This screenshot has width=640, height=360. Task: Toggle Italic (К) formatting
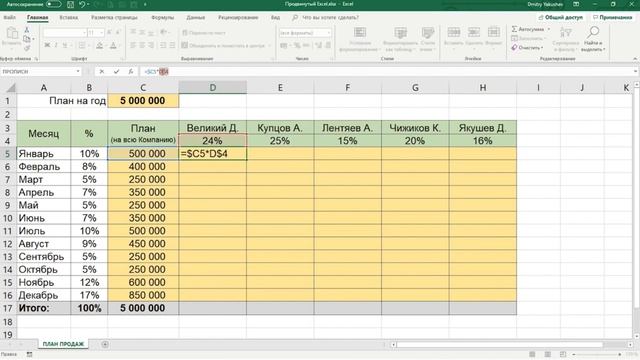coord(56,45)
